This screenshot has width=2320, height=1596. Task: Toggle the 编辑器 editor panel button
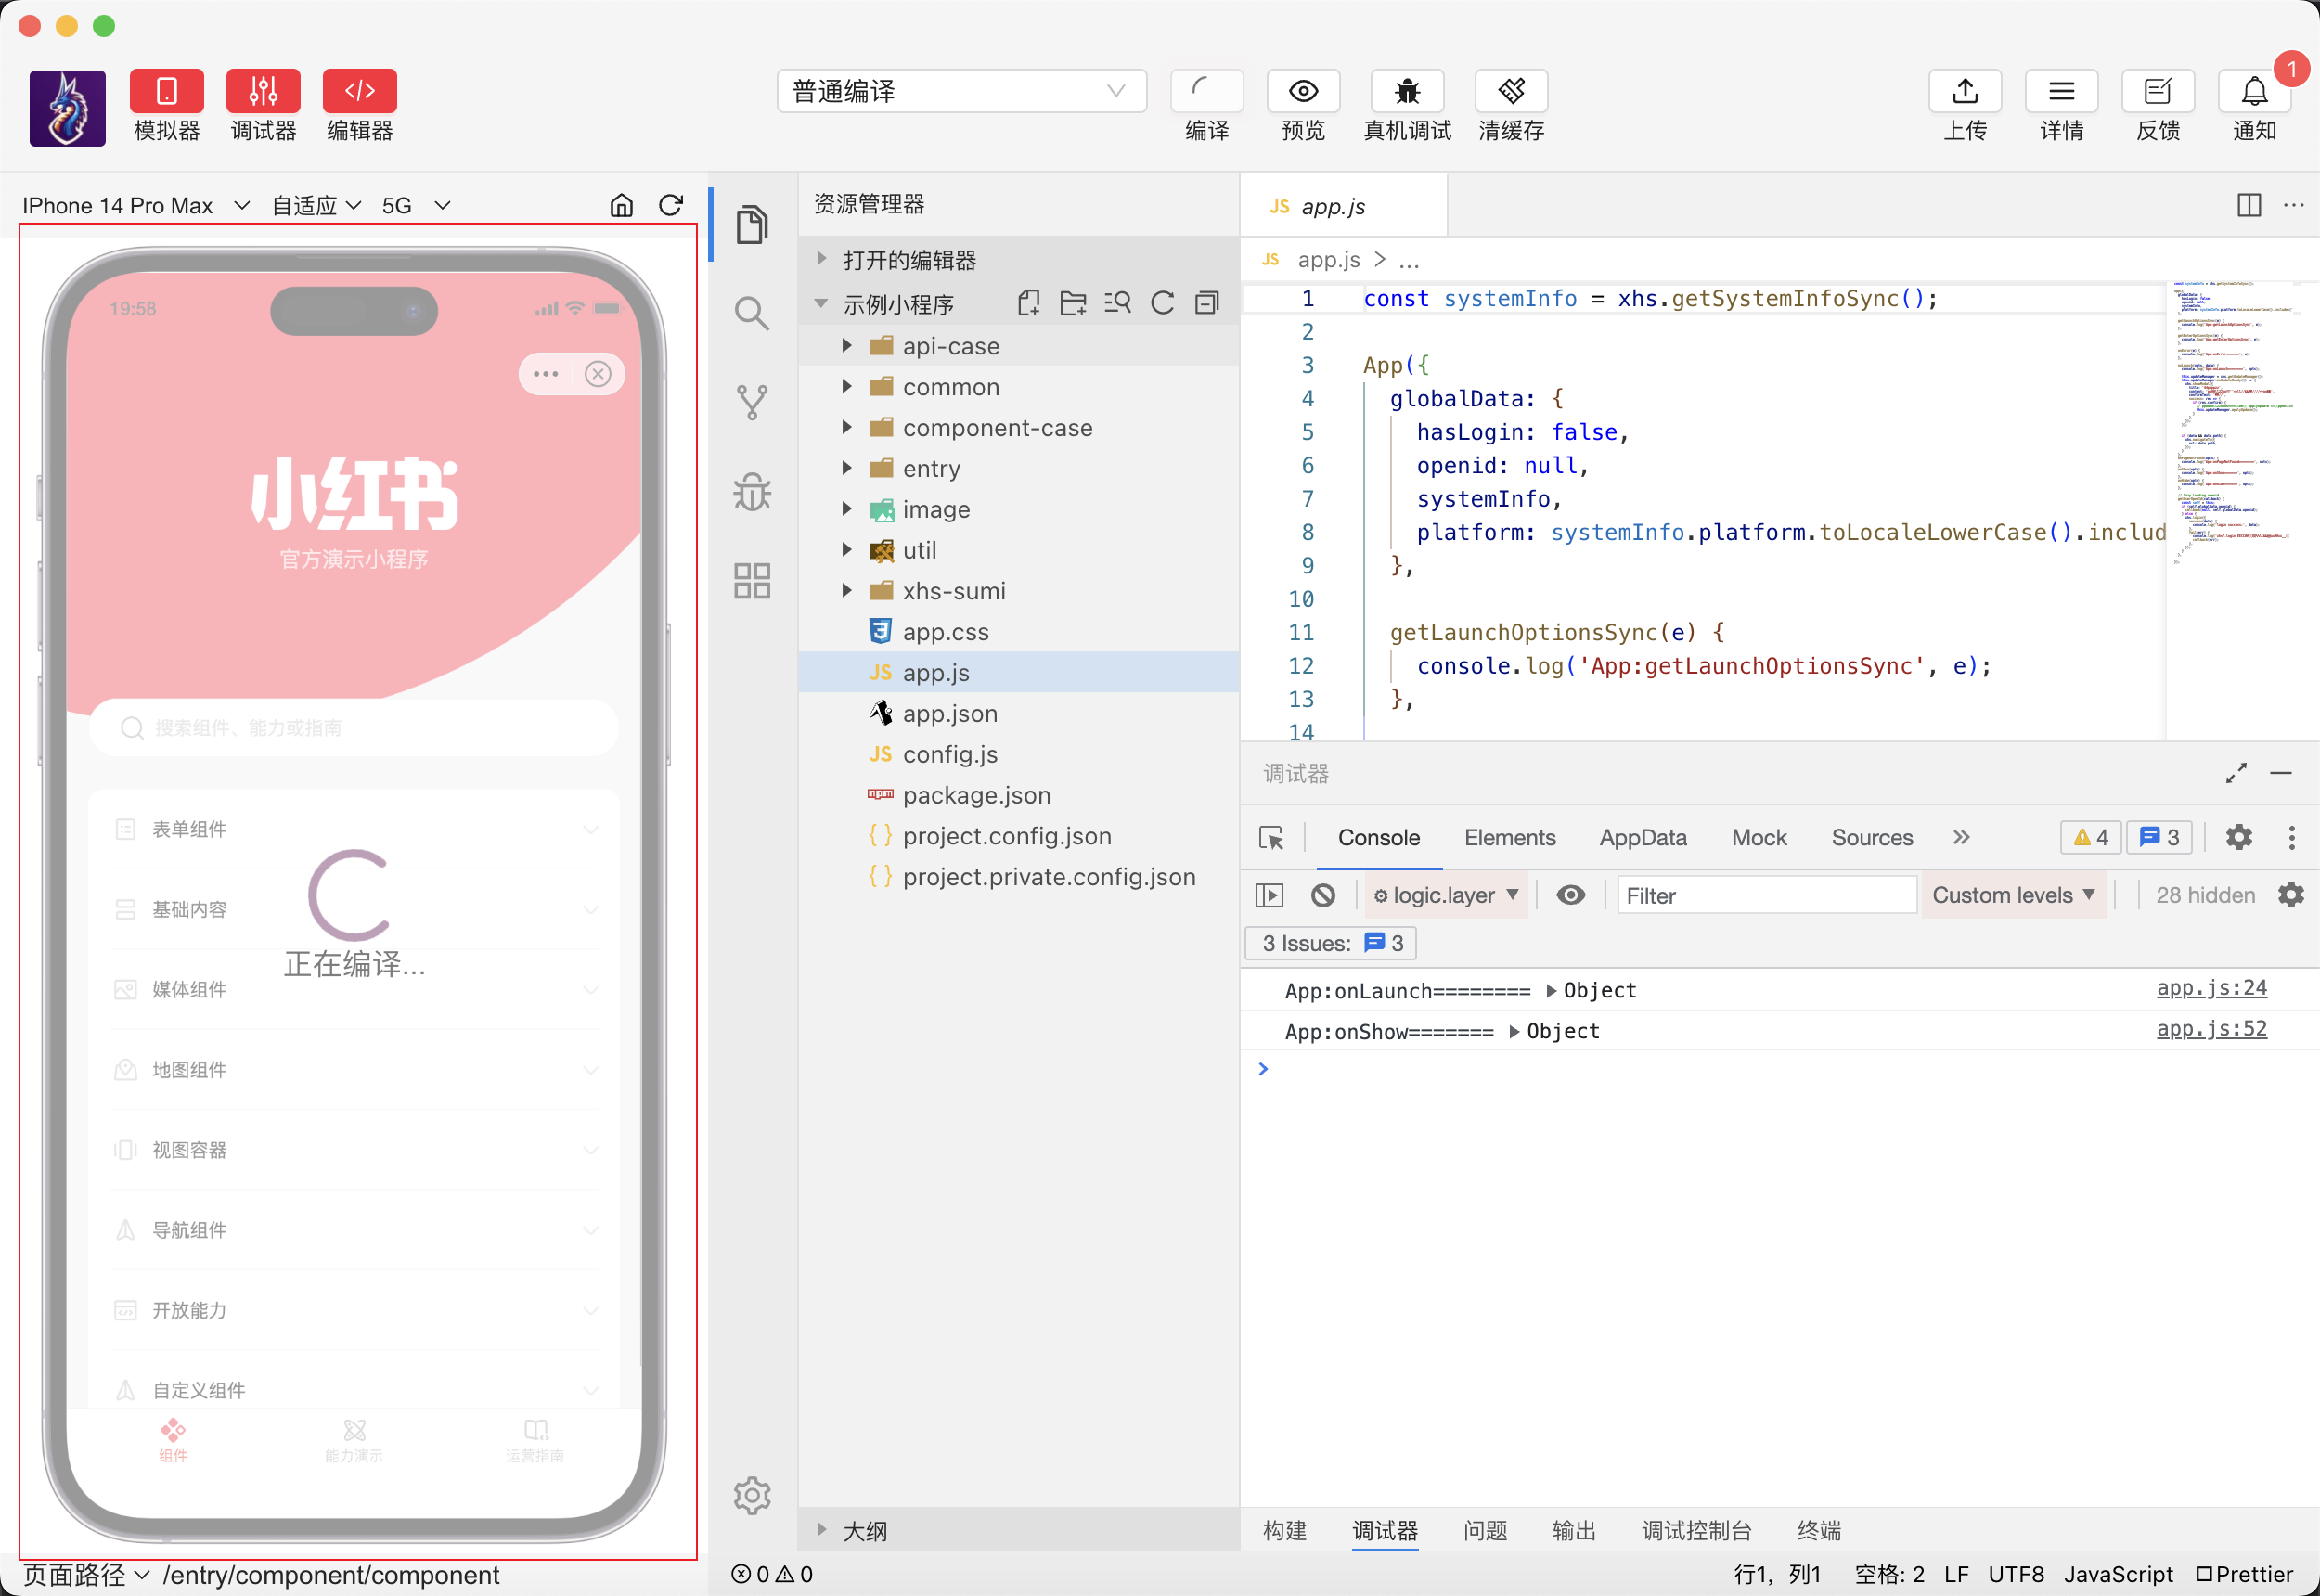coord(360,91)
